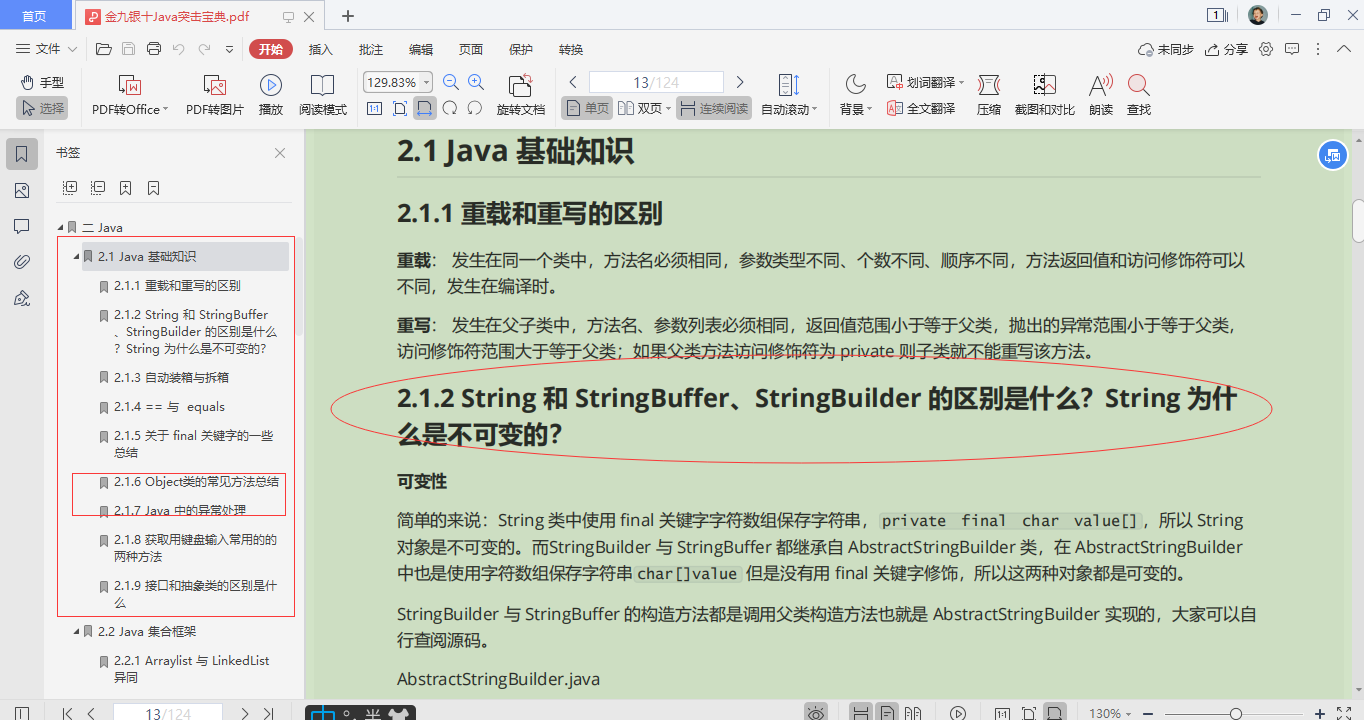Switch to 保护 ribbon tab
The width and height of the screenshot is (1364, 720).
coord(521,49)
